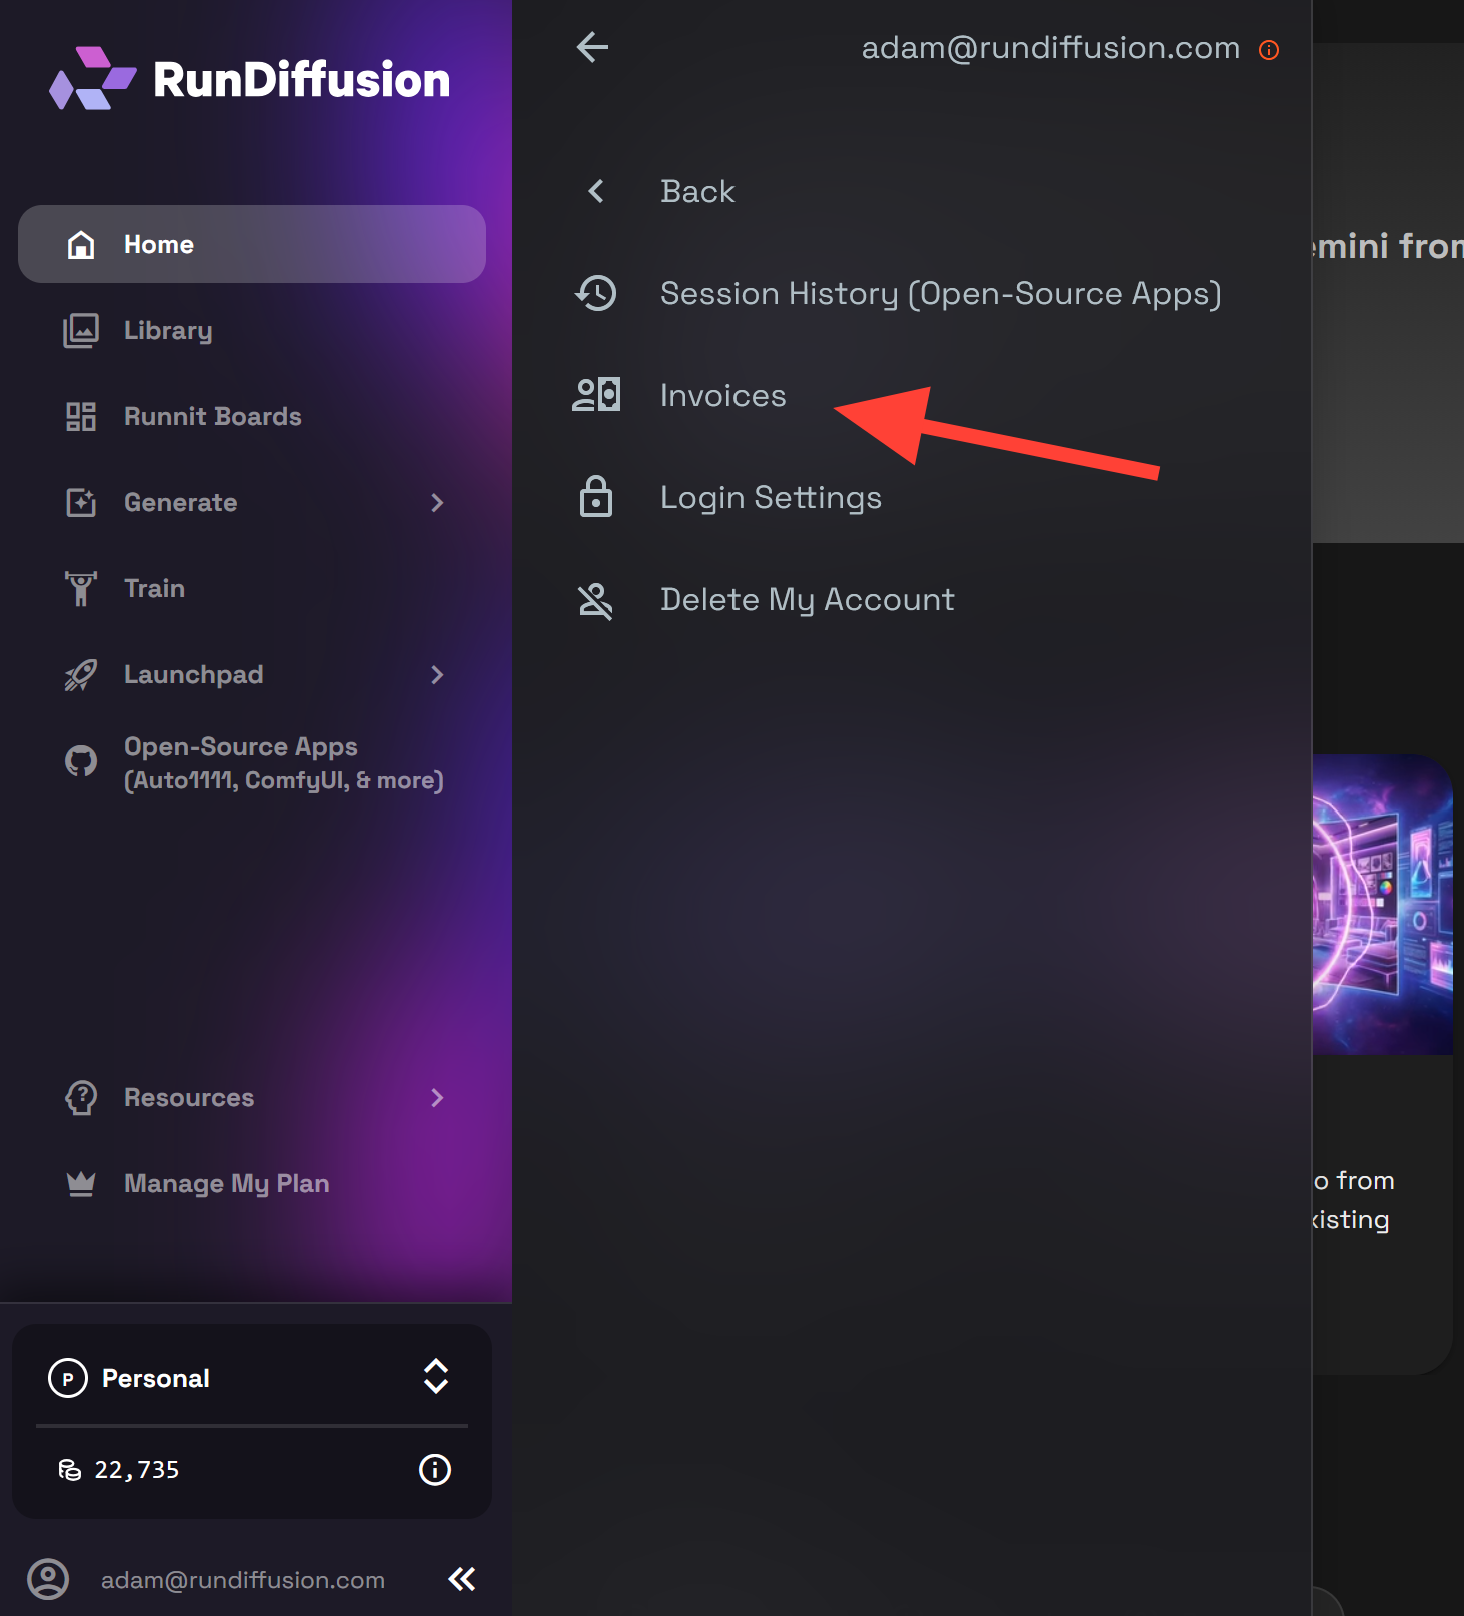Expand the Resources submenu arrow
The image size is (1464, 1616).
point(437,1098)
